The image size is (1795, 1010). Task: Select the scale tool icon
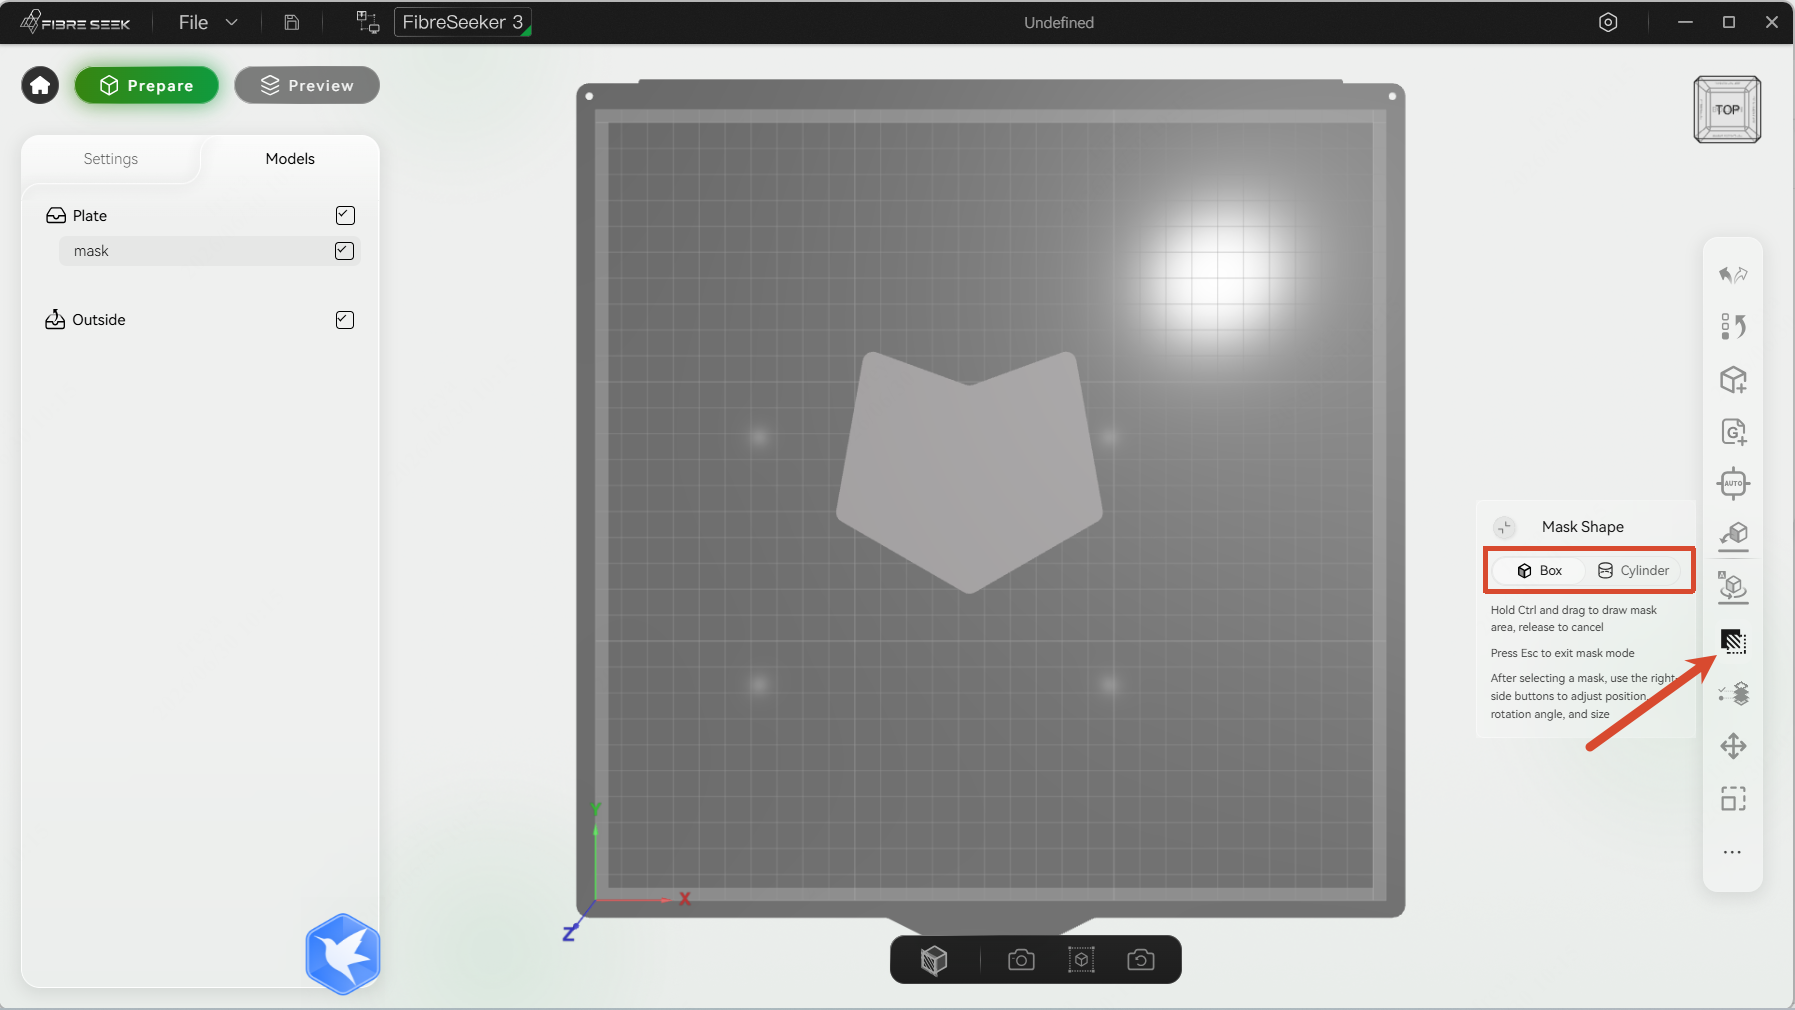1733,798
